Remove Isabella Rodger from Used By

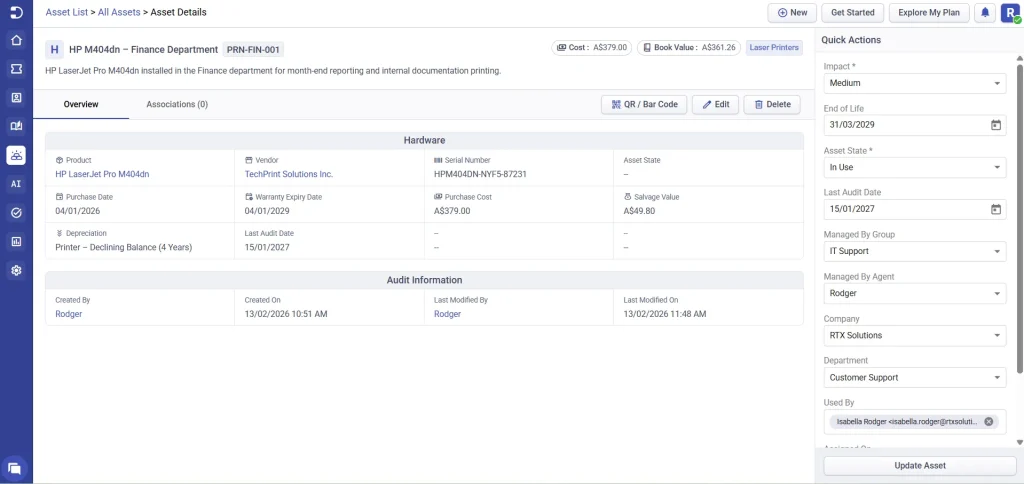989,421
